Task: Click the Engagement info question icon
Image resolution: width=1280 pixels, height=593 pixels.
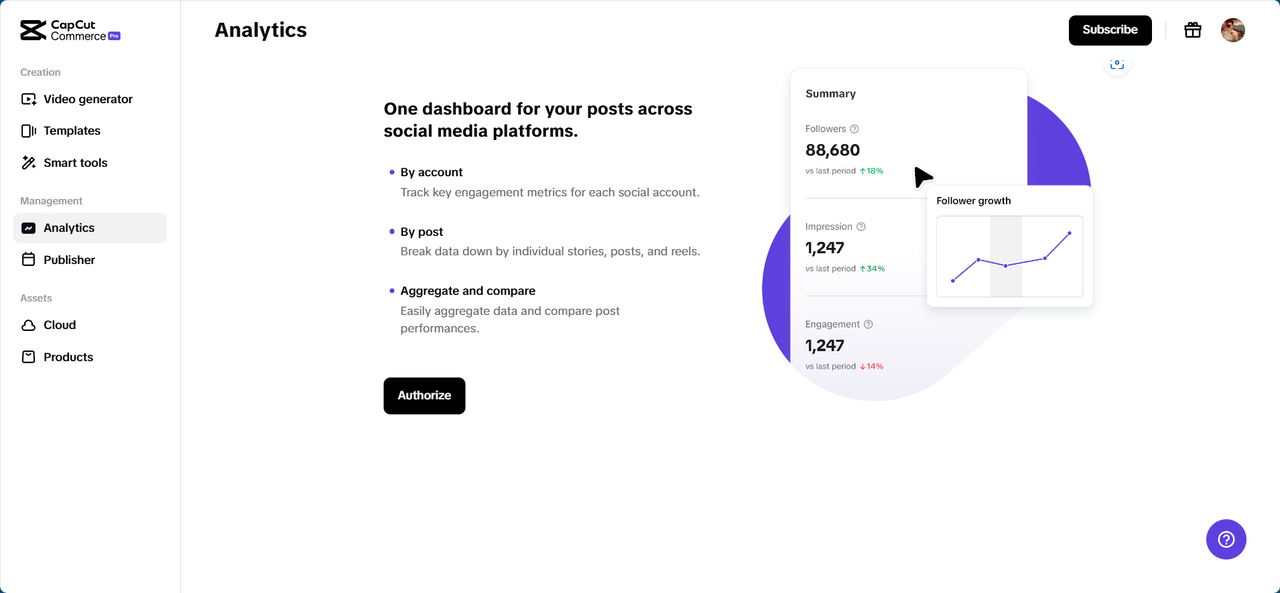Action: point(868,324)
